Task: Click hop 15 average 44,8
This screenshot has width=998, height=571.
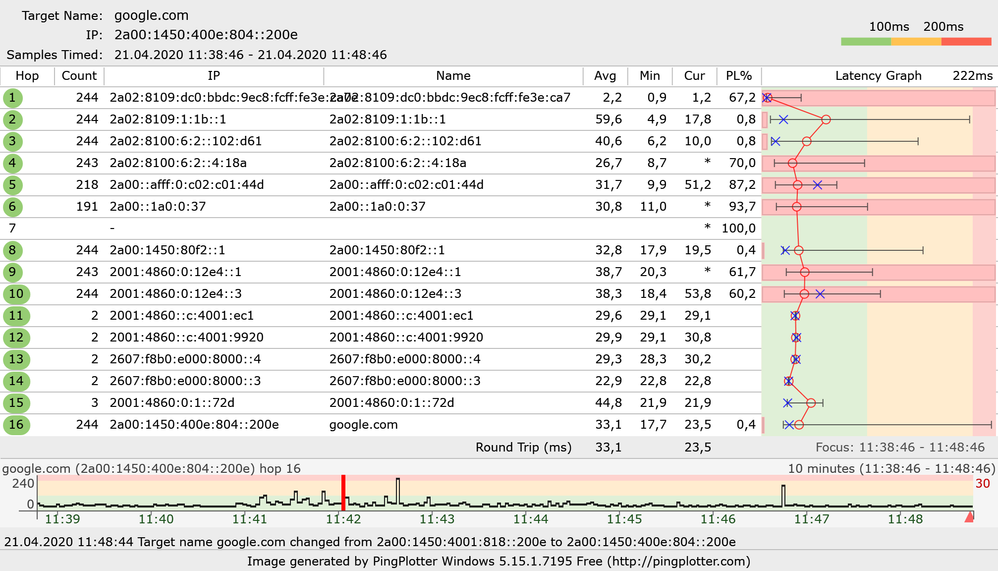Action: (x=608, y=403)
